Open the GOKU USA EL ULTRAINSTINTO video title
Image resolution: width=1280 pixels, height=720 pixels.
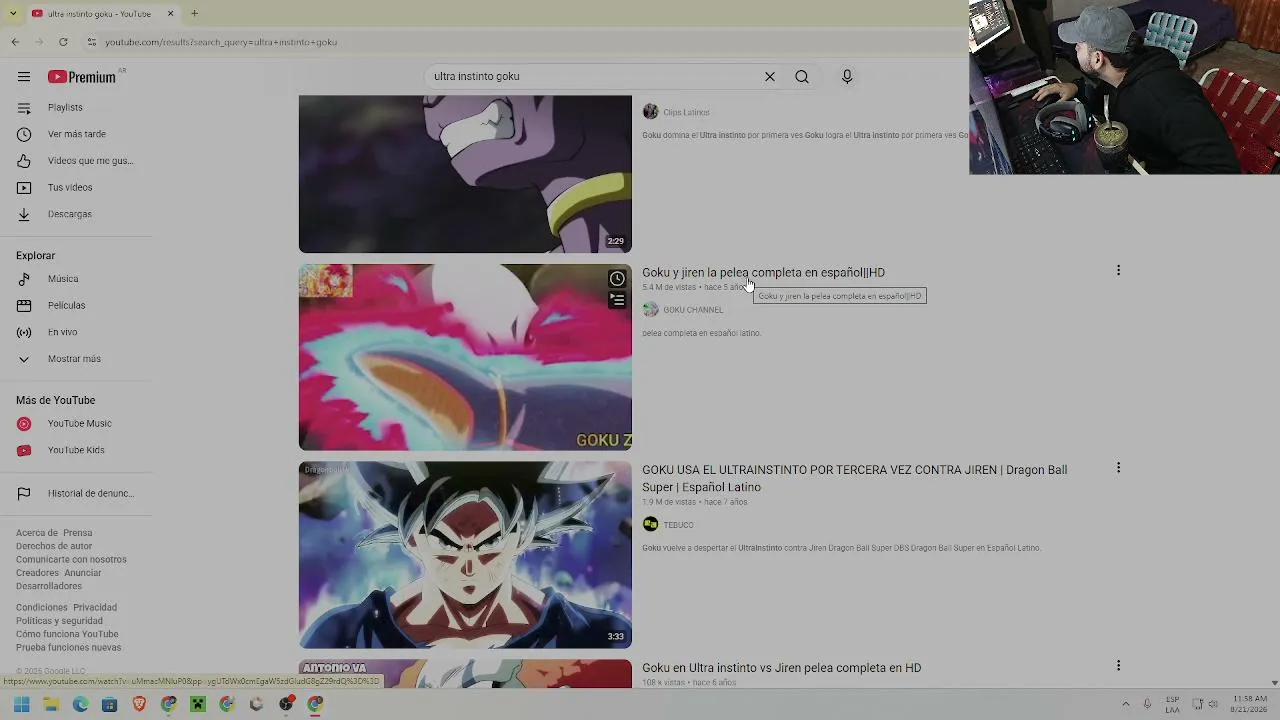[854, 478]
